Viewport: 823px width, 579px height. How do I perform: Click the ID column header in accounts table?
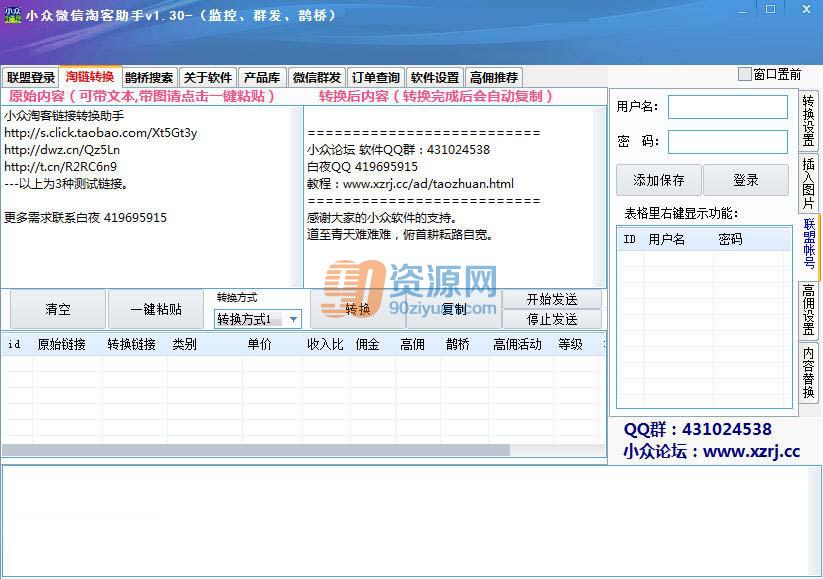629,239
